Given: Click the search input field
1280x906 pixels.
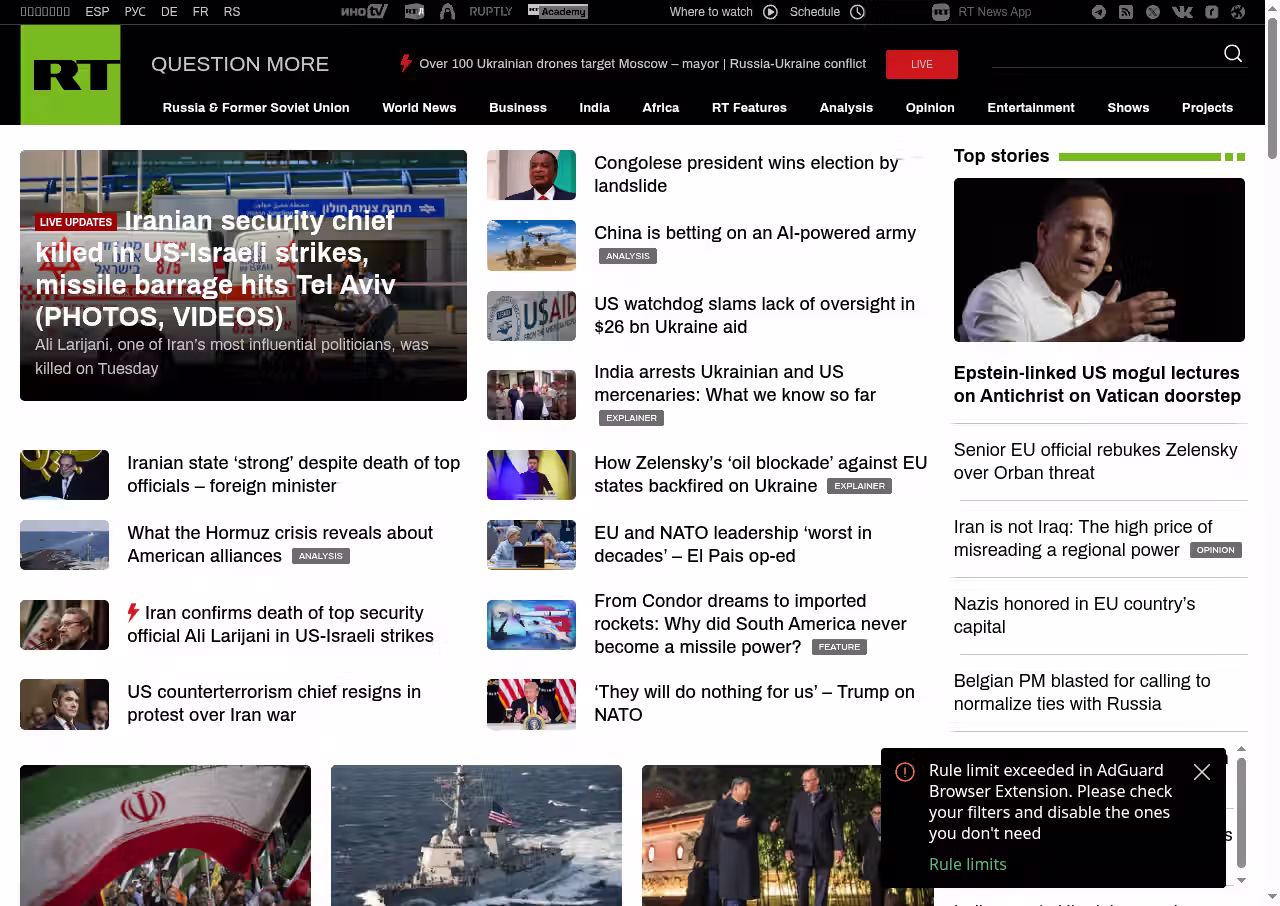Looking at the screenshot, I should click(x=1100, y=54).
